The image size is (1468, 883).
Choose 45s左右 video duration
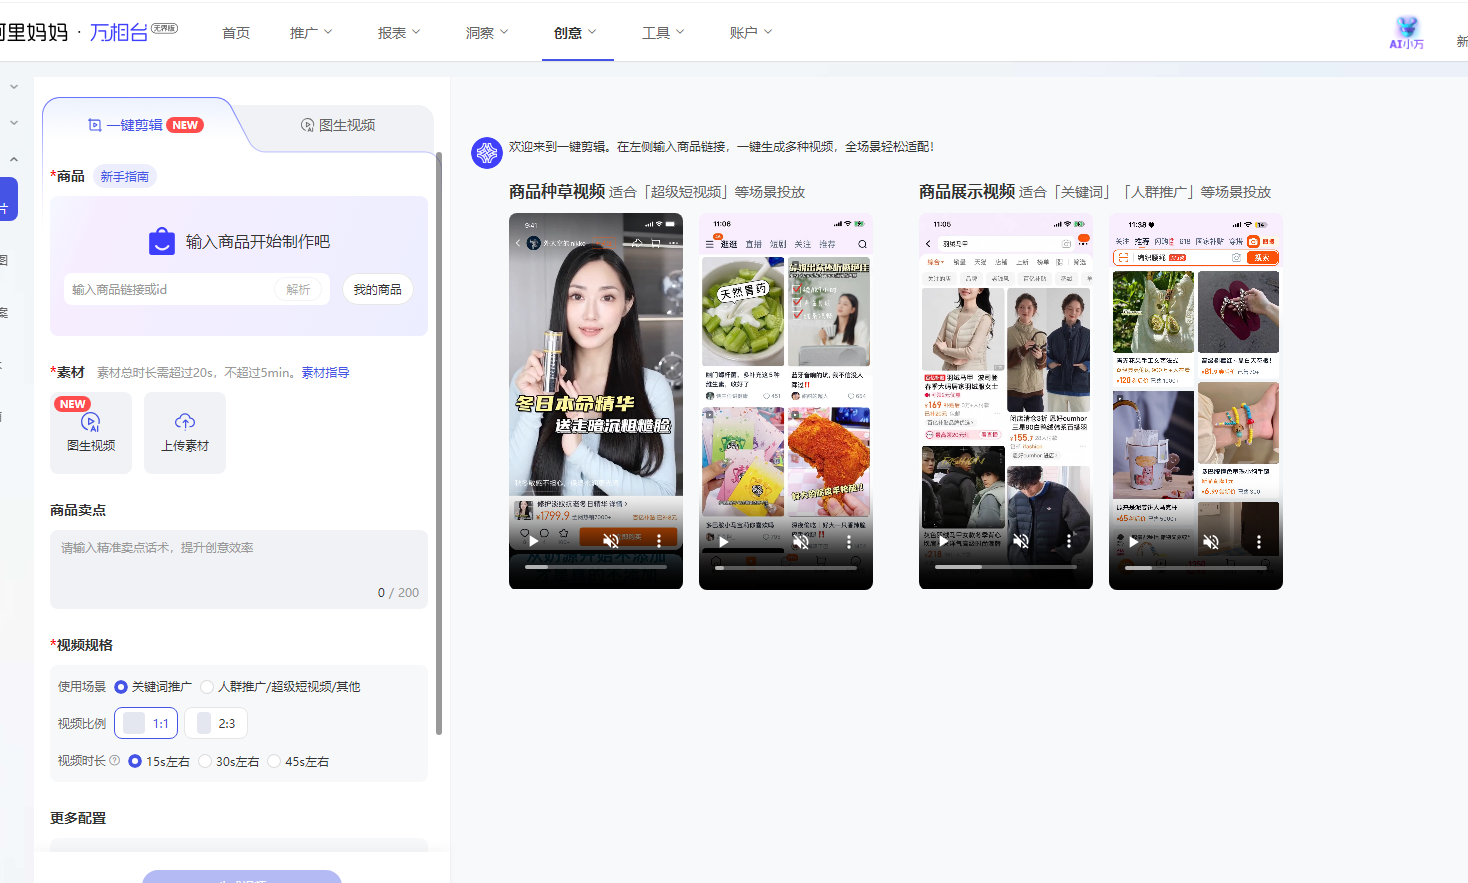pos(274,762)
